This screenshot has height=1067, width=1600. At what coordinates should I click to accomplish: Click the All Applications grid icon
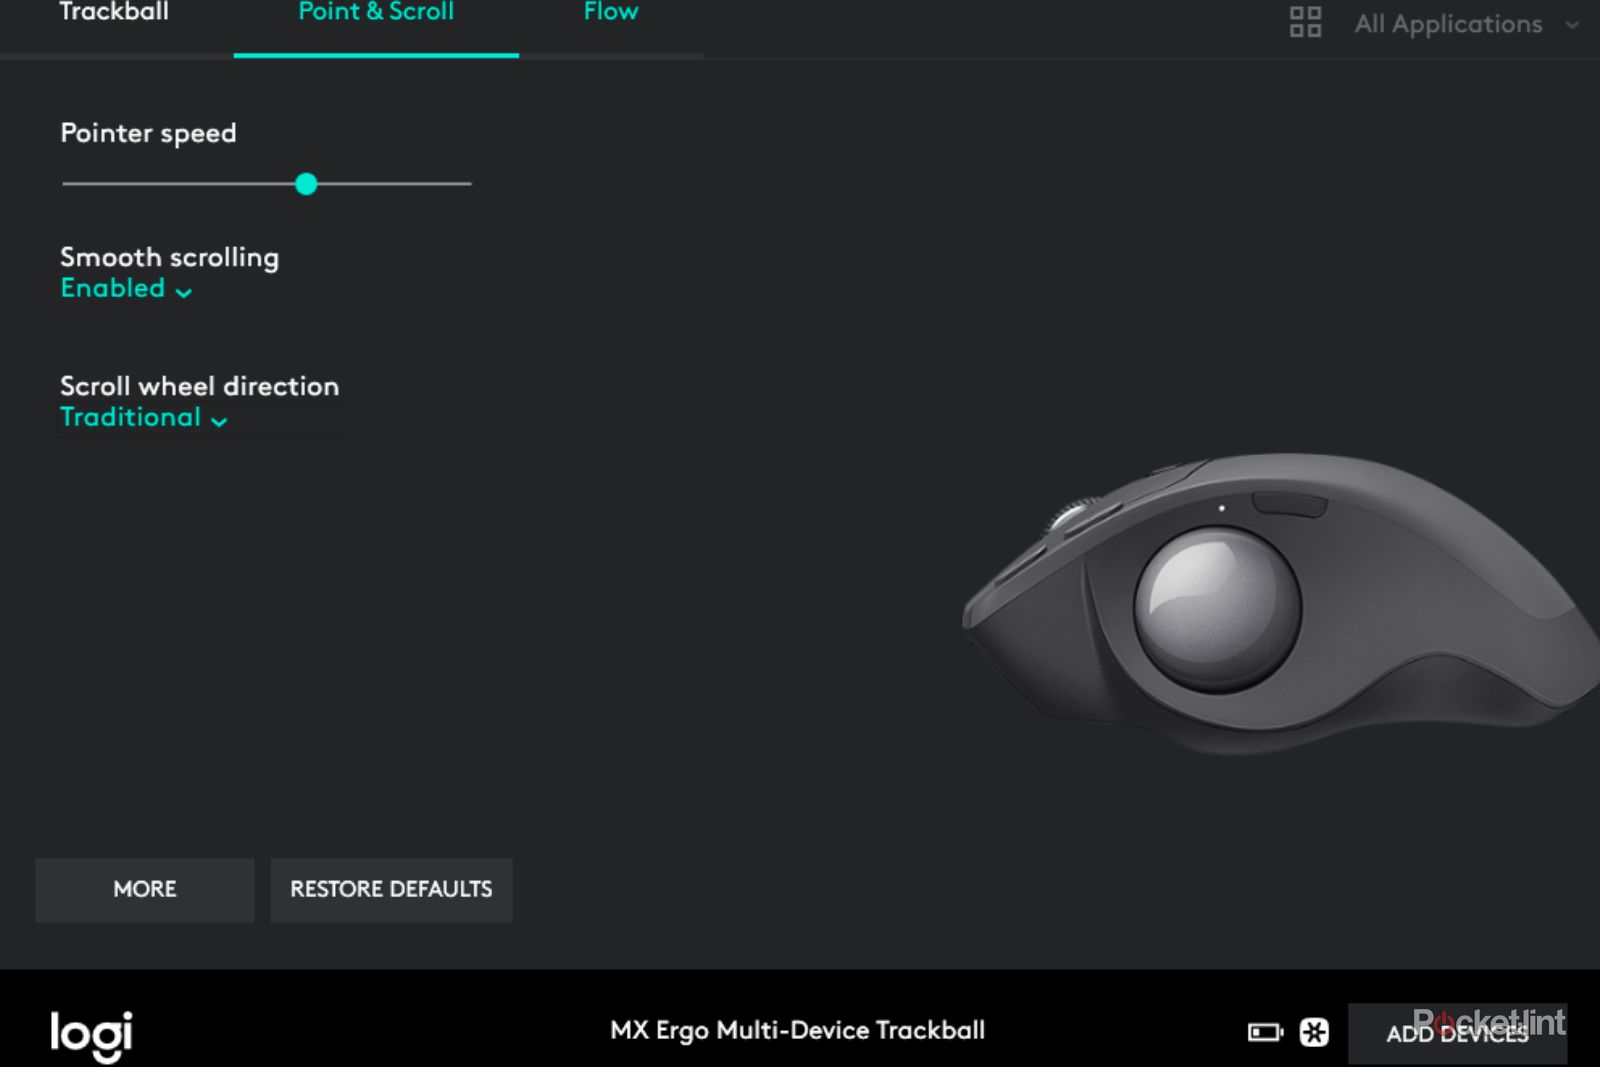click(x=1305, y=22)
